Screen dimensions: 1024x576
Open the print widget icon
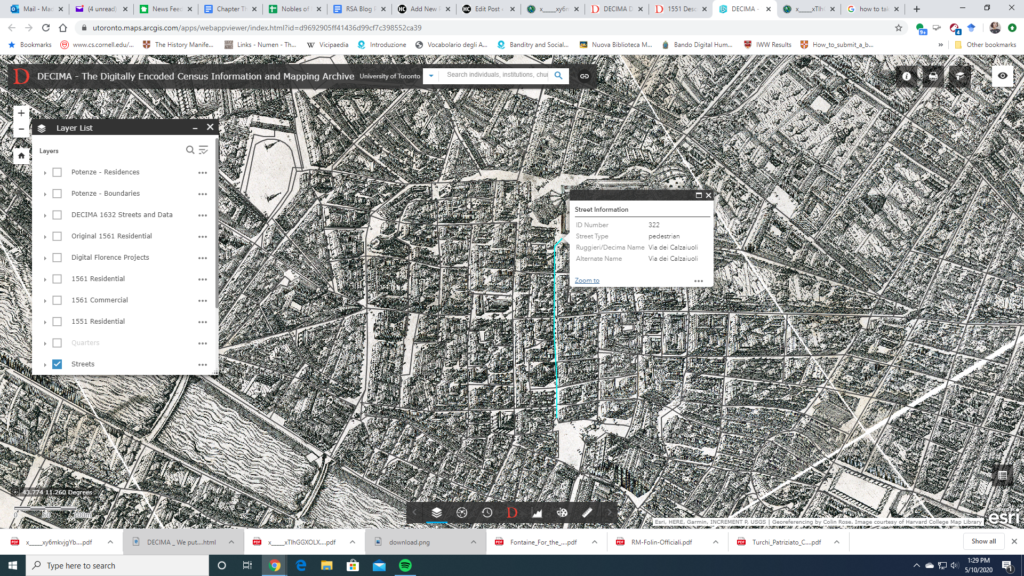coord(933,76)
